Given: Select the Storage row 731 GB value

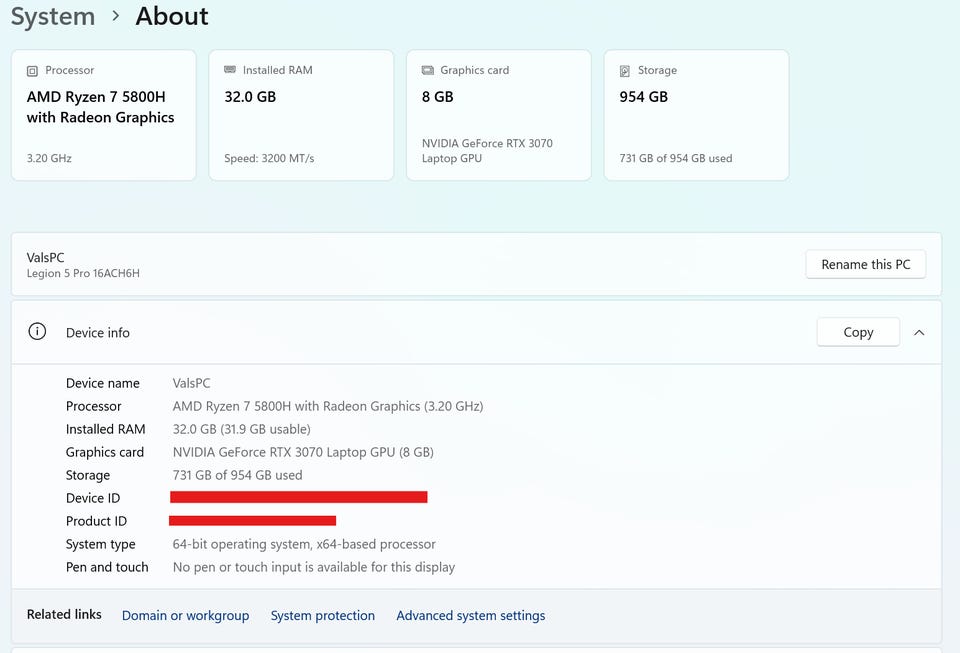Looking at the screenshot, I should click(238, 475).
